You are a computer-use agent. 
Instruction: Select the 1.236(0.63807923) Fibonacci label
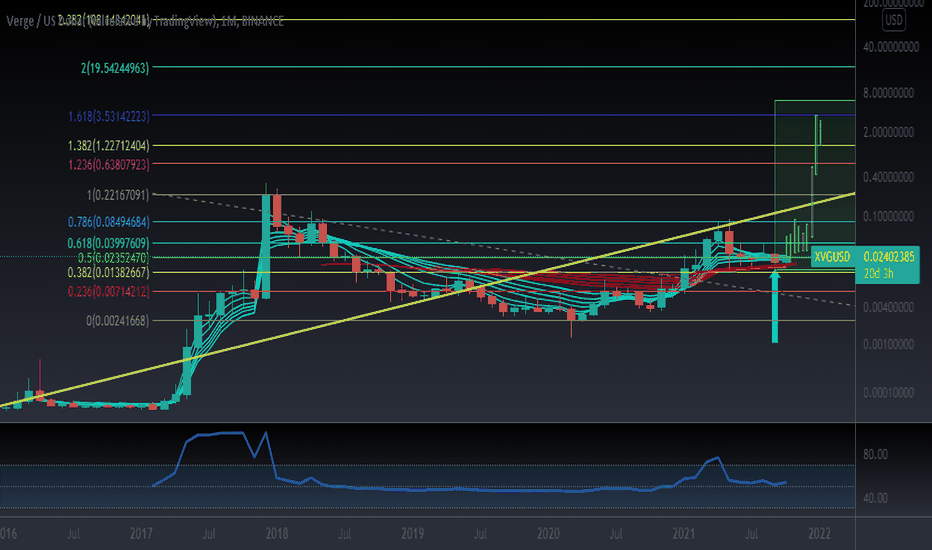pyautogui.click(x=109, y=164)
